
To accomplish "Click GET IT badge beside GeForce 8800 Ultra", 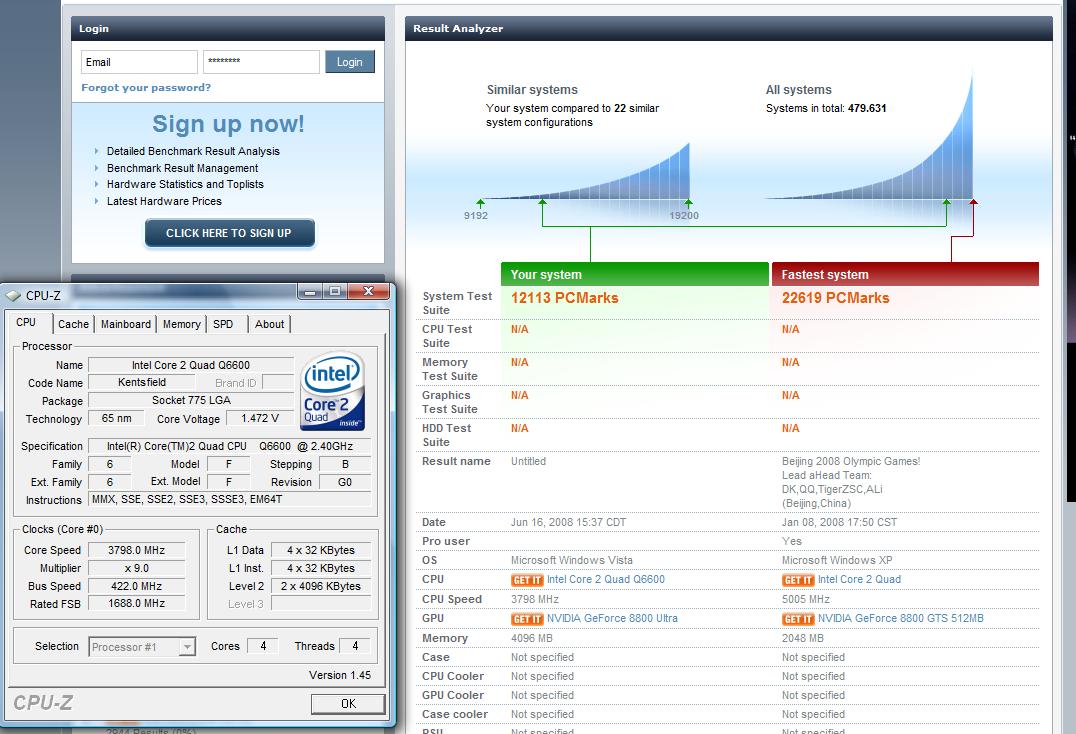I will pyautogui.click(x=527, y=619).
